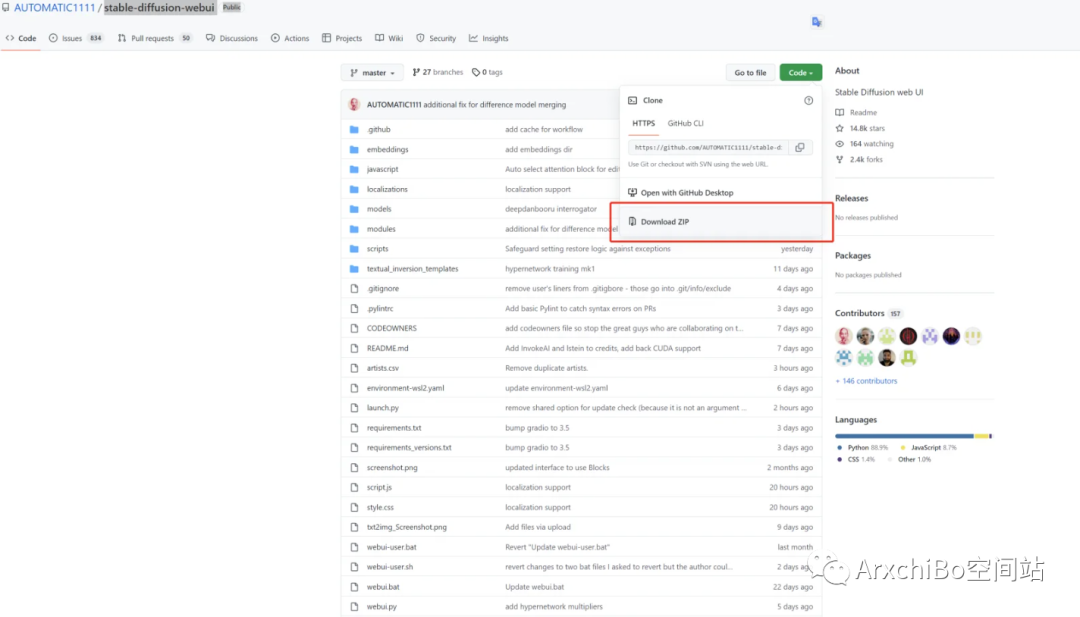Click the GitHub Desktop icon
Screen dimensions: 1080x617
632,193
